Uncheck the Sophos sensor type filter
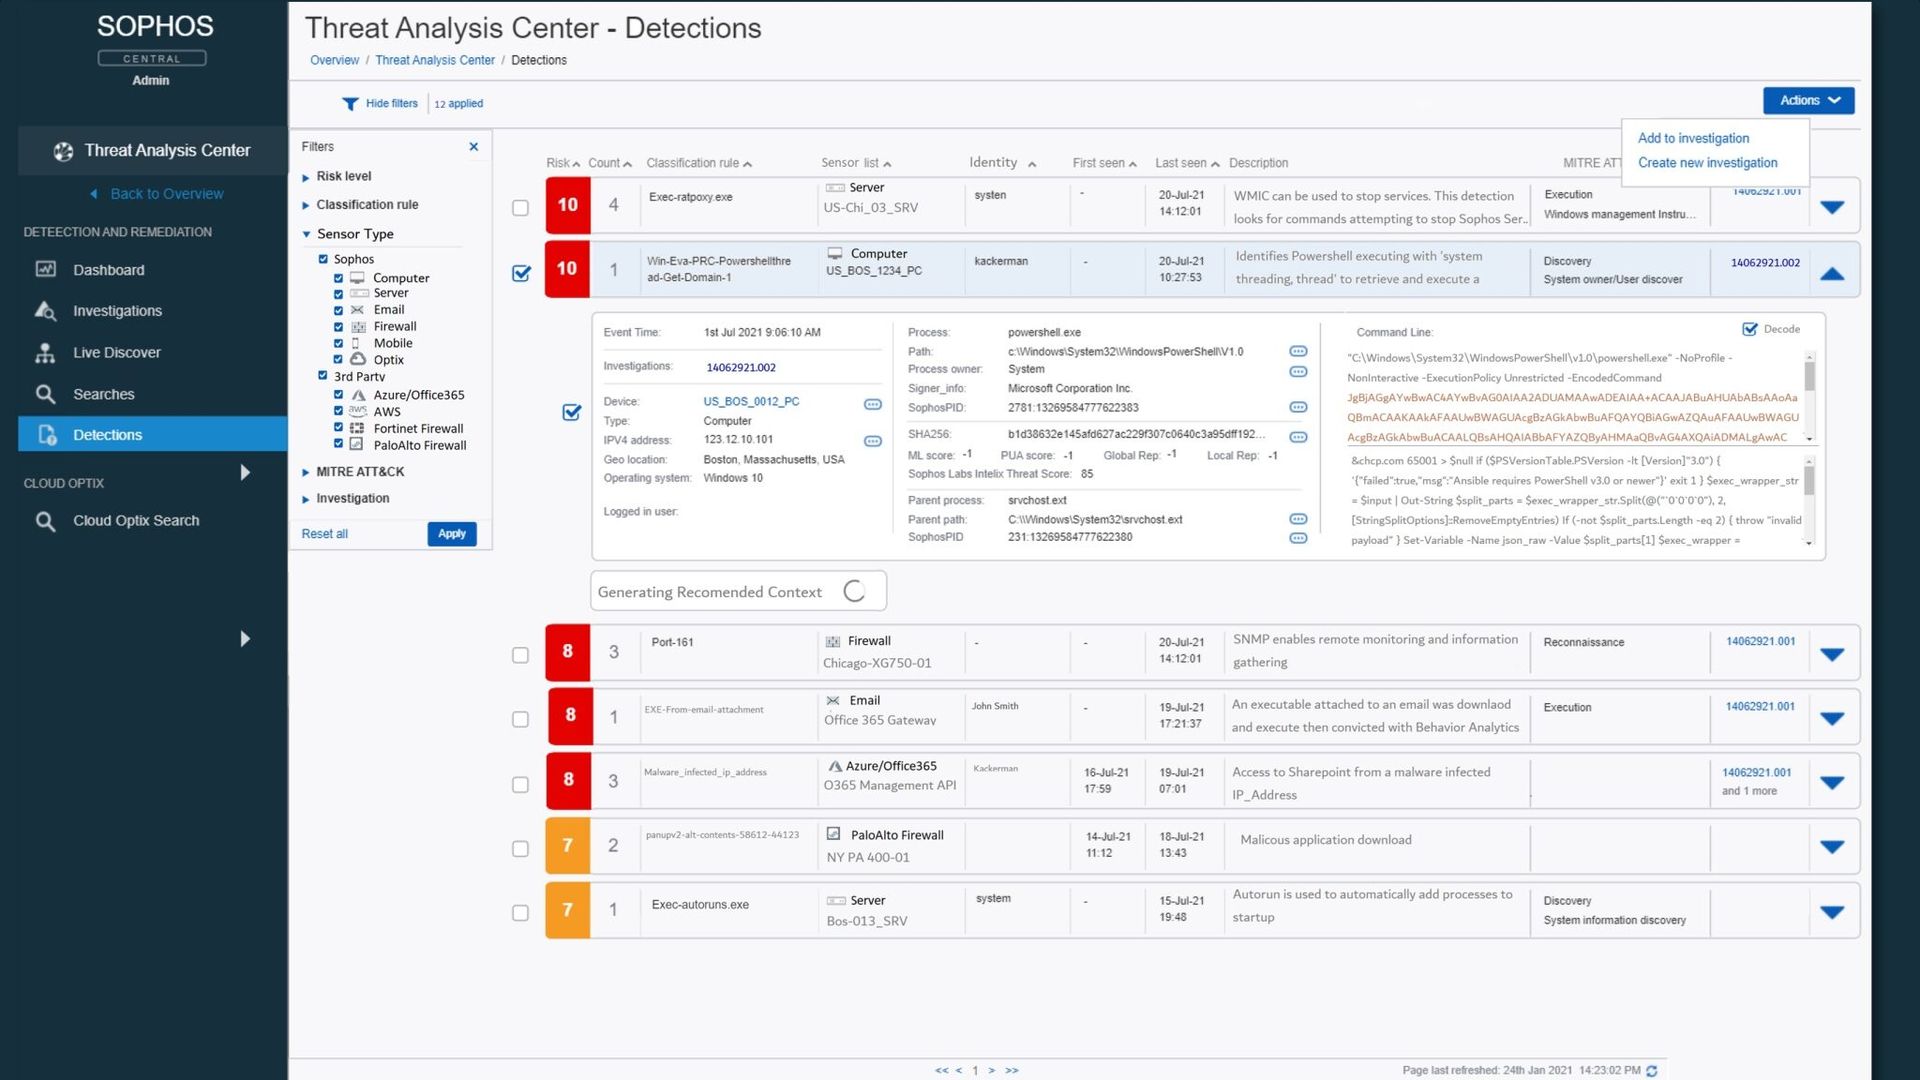The width and height of the screenshot is (1920, 1080). 323,259
